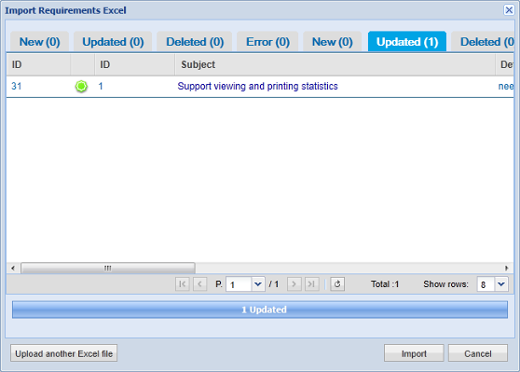Open the page number dropdown
Viewport: 520px width, 372px height.
click(258, 284)
